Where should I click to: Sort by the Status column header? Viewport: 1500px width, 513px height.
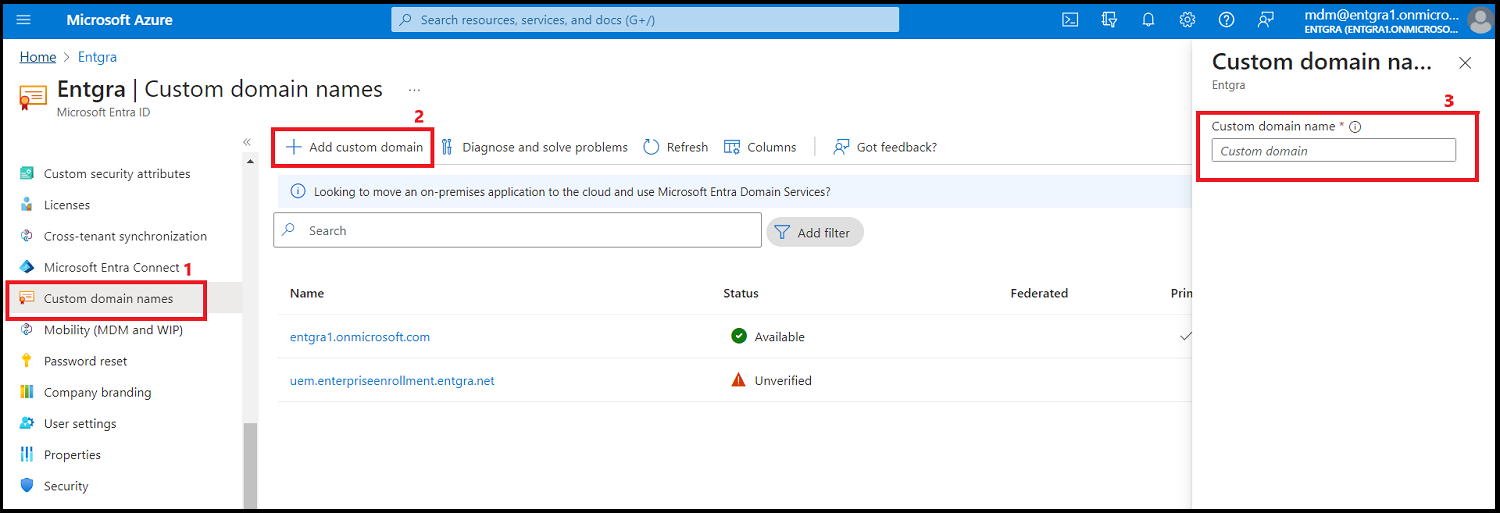(x=741, y=293)
